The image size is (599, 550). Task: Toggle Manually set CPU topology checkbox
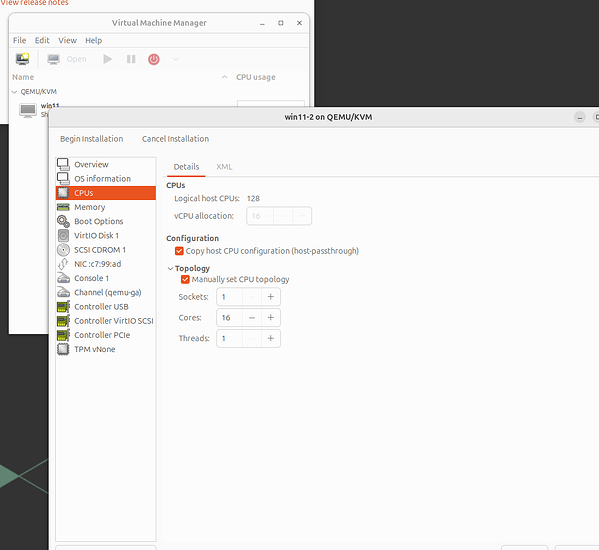pos(185,280)
